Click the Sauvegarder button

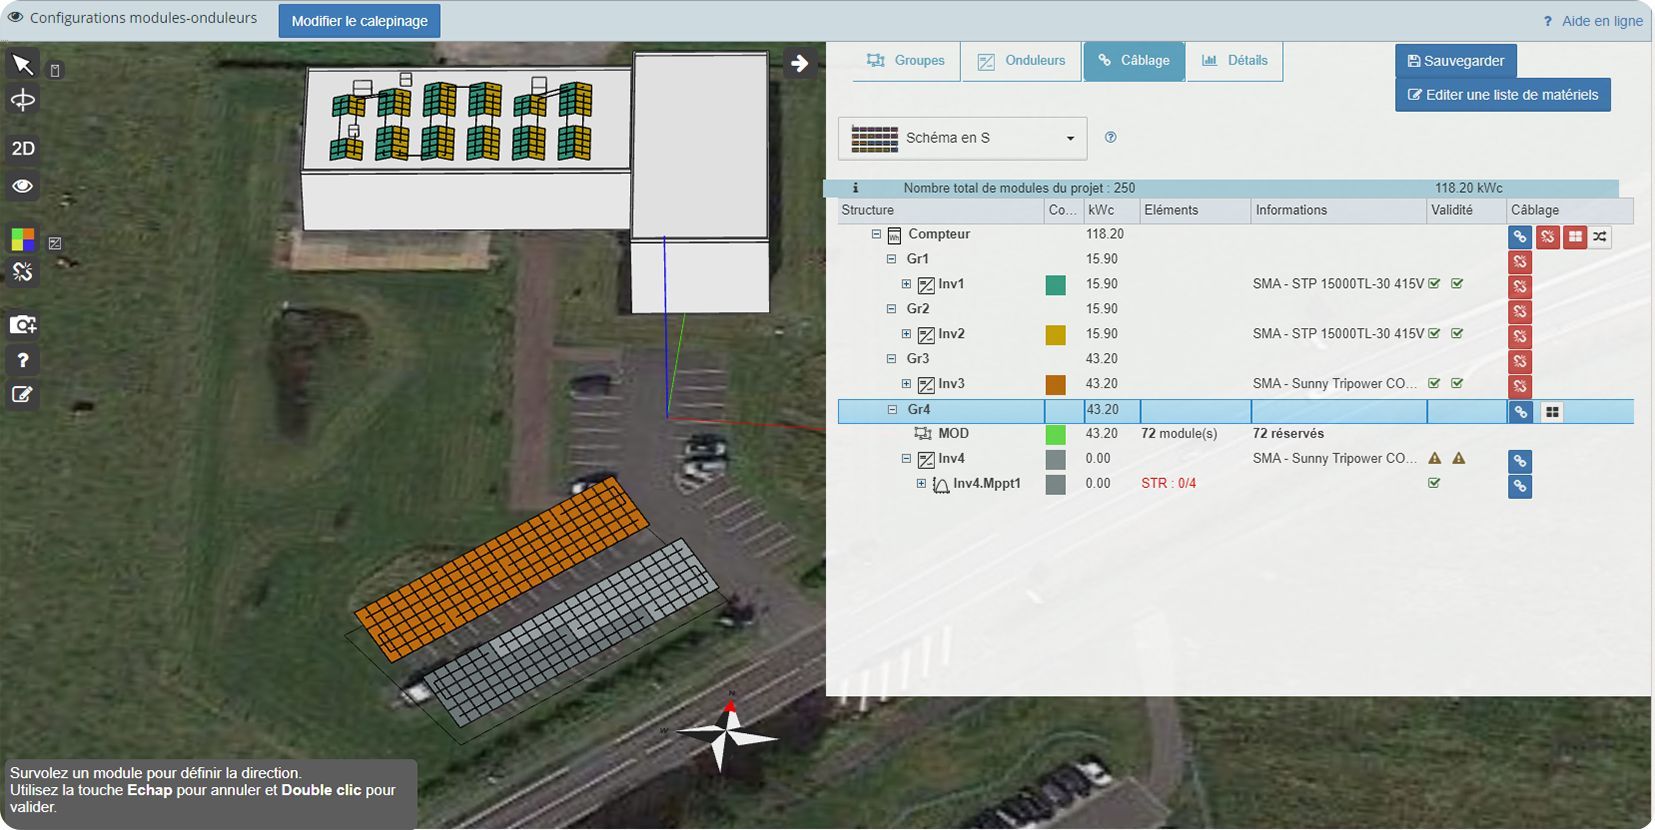click(1455, 61)
